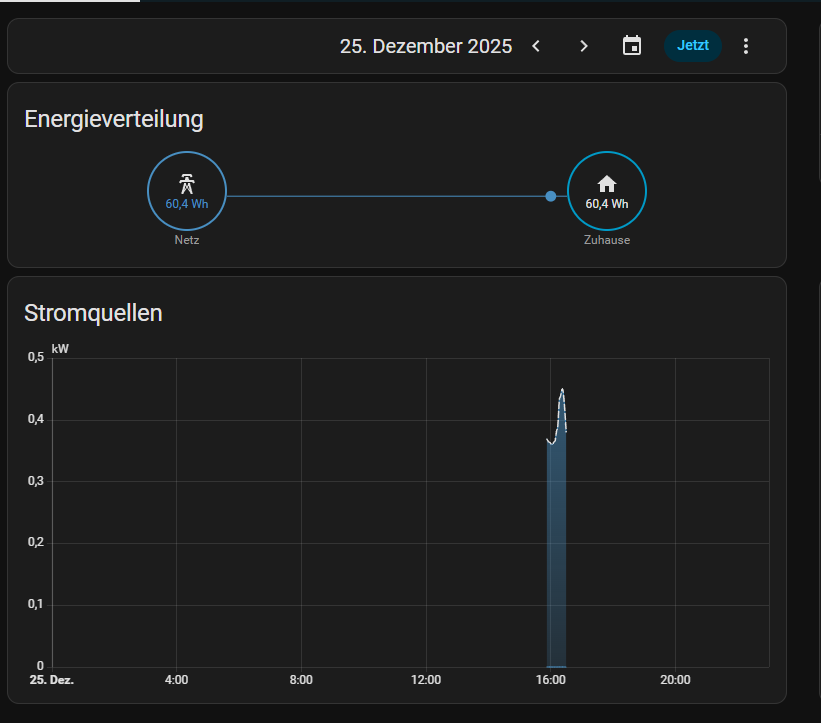Click the 16:00 label on the time axis
Screen dimensions: 821x723
[551, 680]
